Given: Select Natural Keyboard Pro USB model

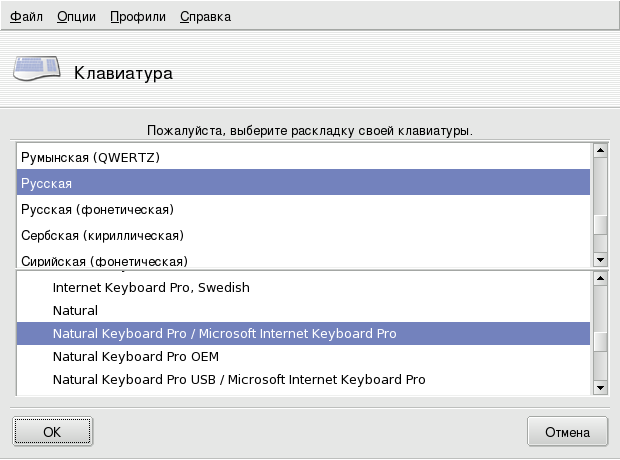Looking at the screenshot, I should tap(239, 380).
